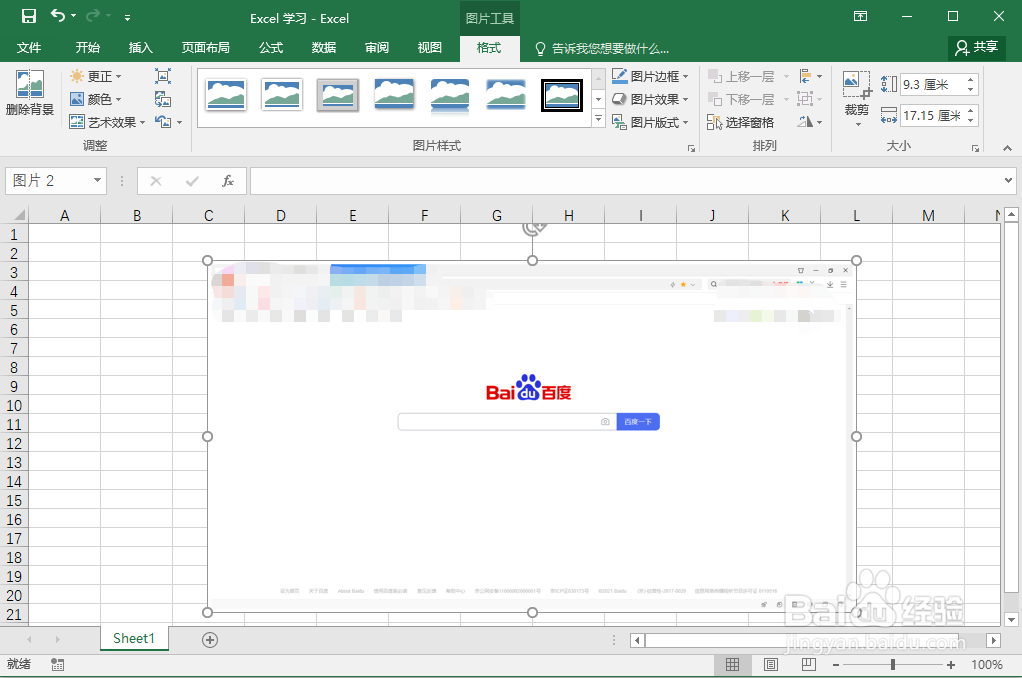Click the Change Picture icon
1022x678 pixels.
[x=163, y=99]
